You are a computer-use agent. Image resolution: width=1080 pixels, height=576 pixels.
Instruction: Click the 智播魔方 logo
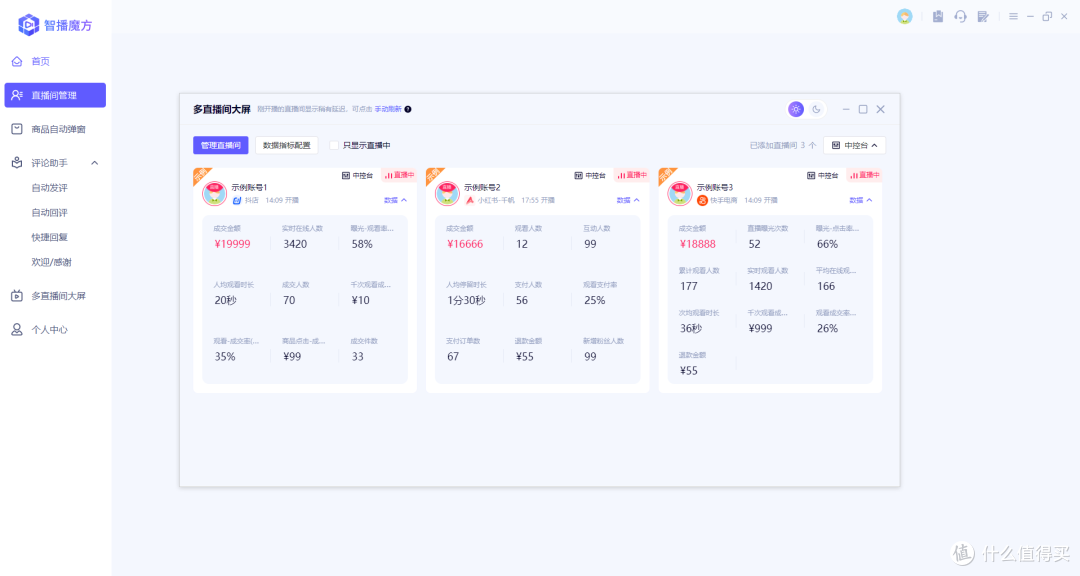click(x=54, y=25)
